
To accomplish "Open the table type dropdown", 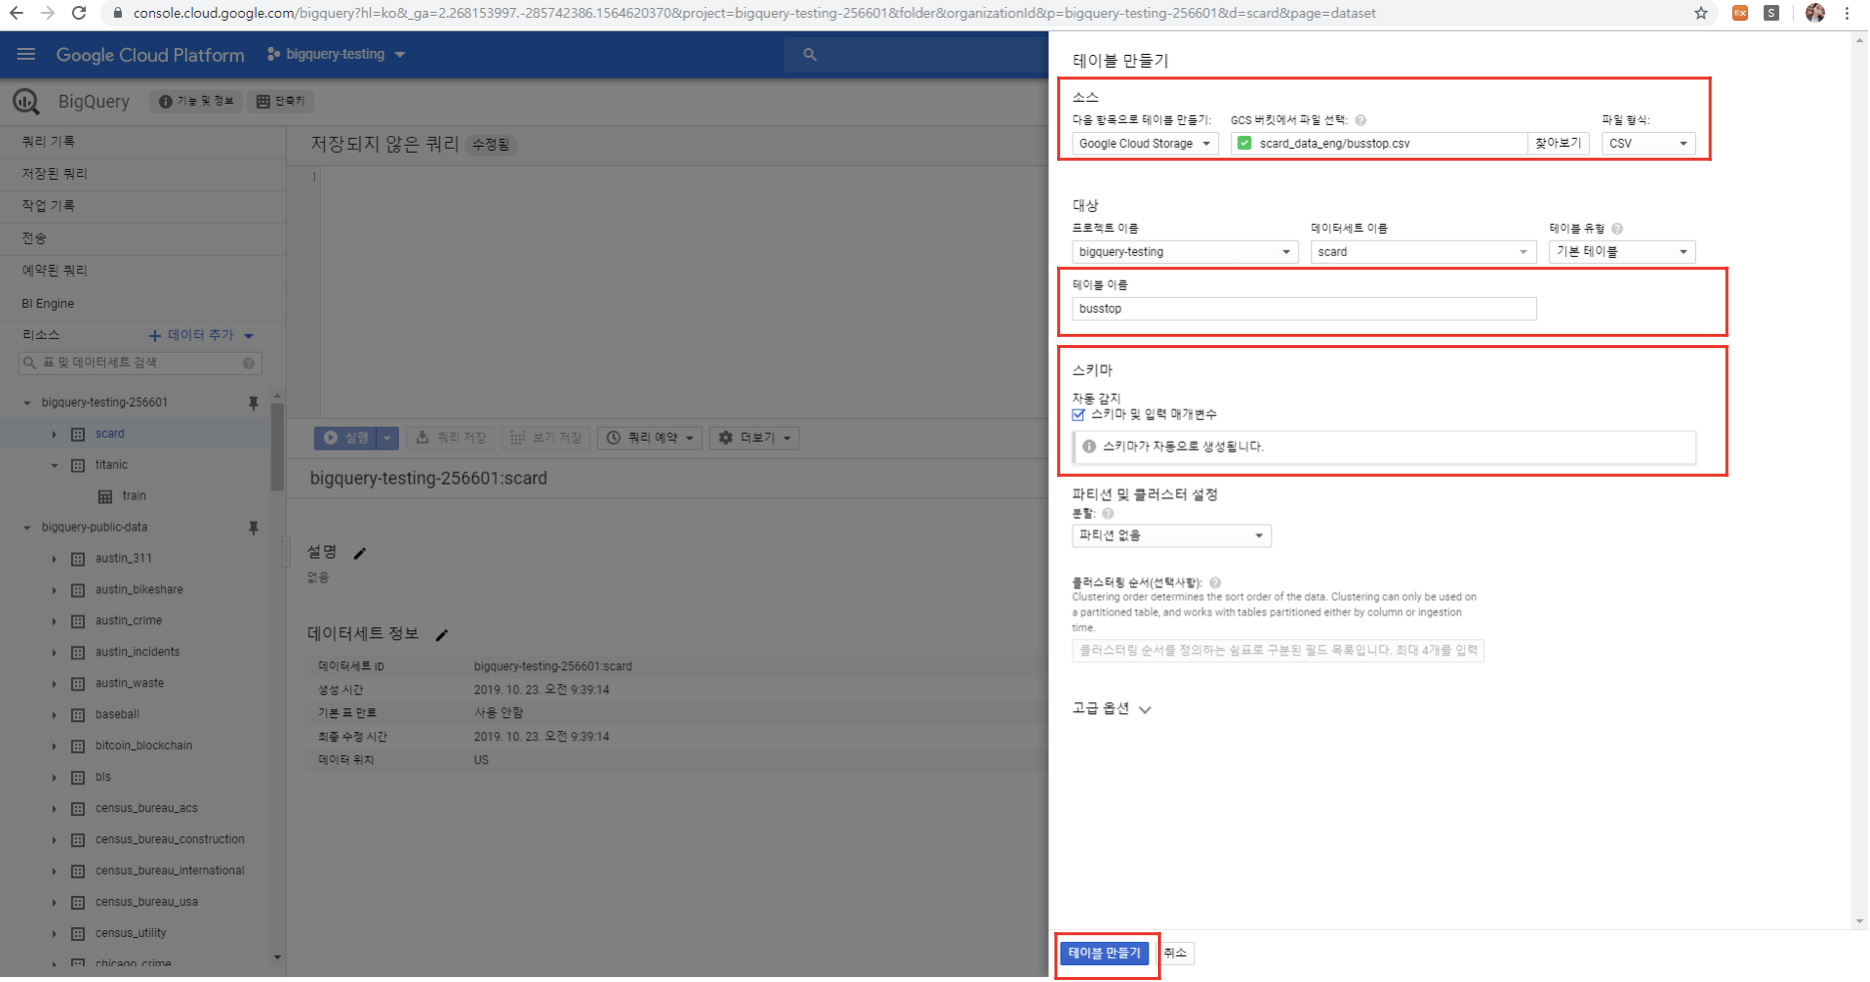I will tap(1622, 252).
